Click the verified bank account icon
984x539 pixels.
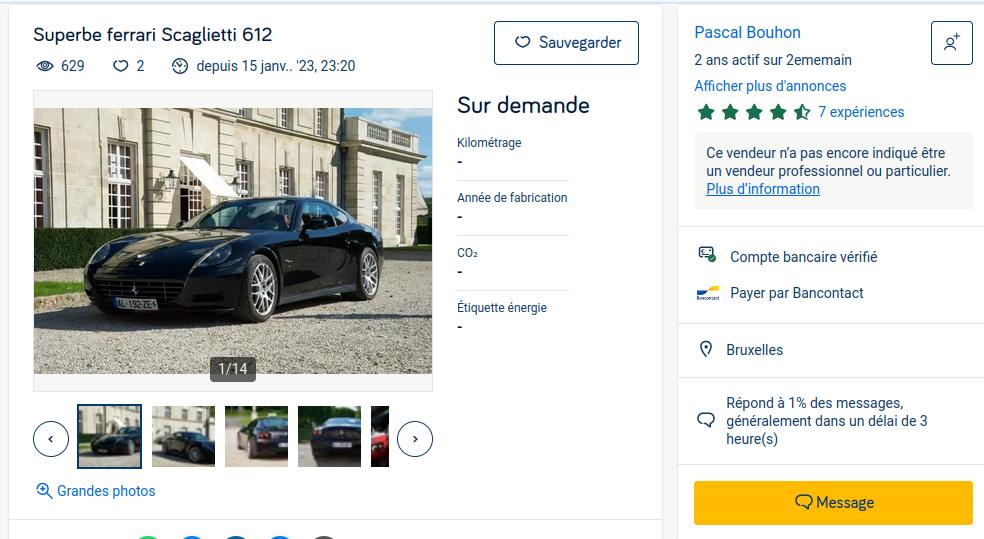pos(707,256)
